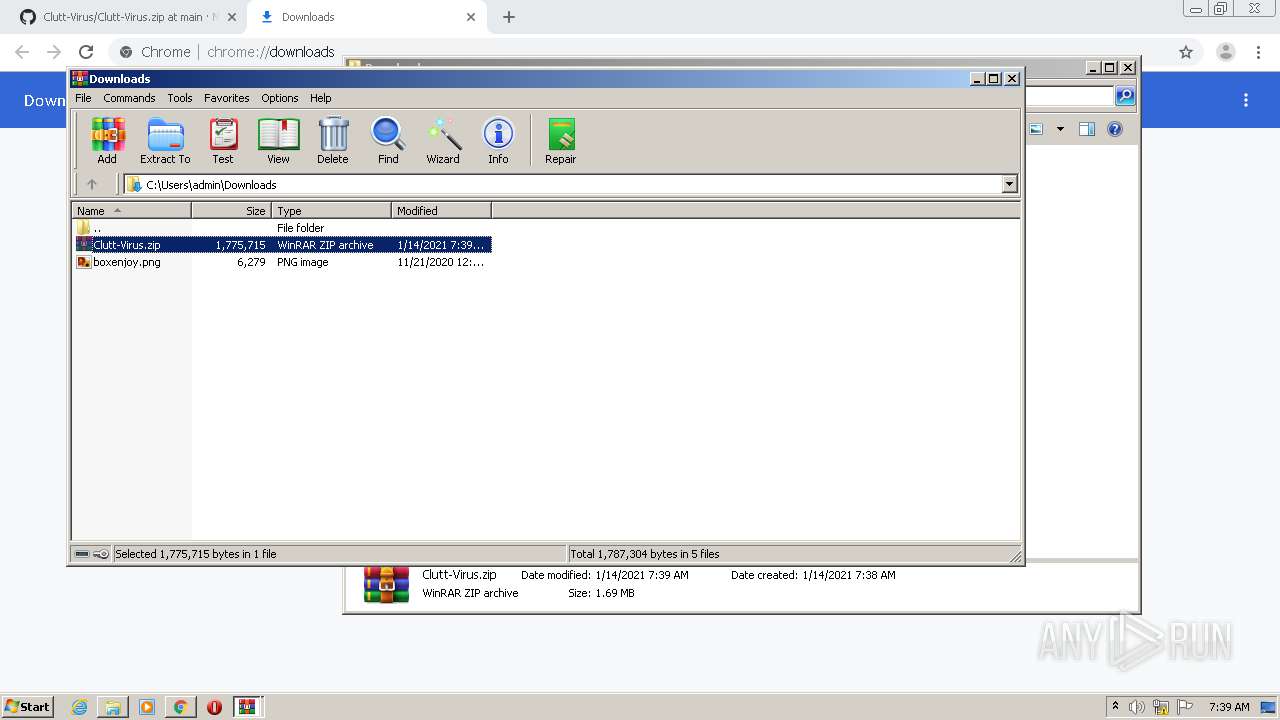Viewport: 1280px width, 720px height.
Task: Select boxenjoy.png in file list
Action: pyautogui.click(x=282, y=262)
